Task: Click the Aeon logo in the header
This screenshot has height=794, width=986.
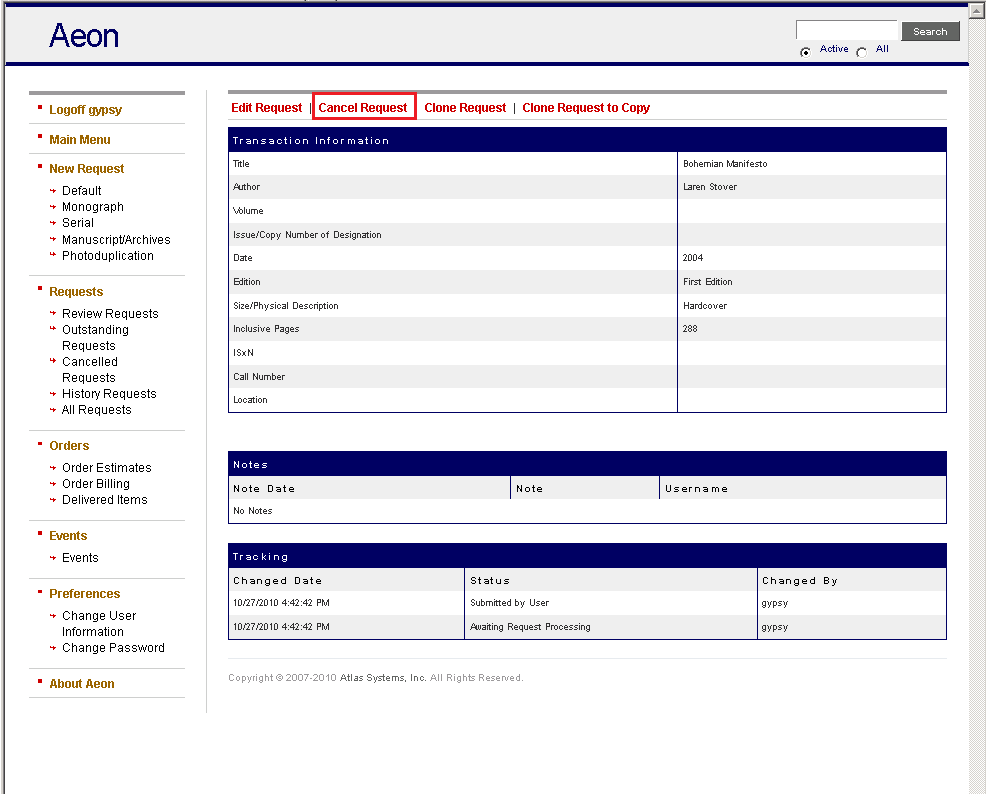Action: click(x=84, y=36)
